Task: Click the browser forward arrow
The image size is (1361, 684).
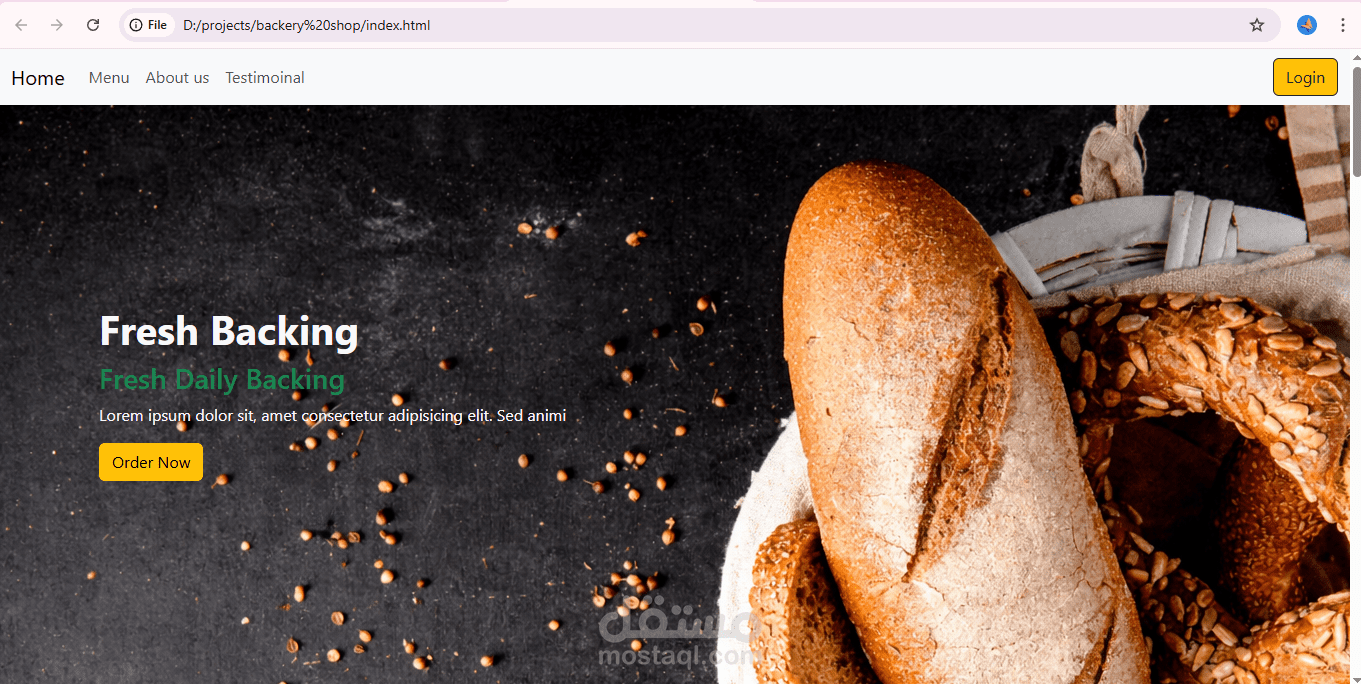Action: pos(57,25)
